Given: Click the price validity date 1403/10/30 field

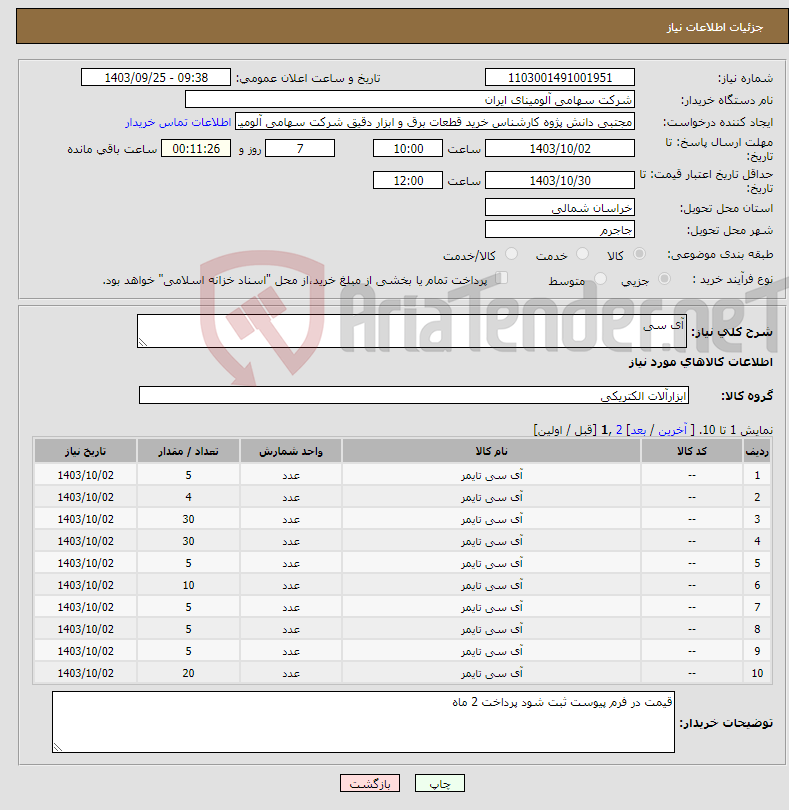Looking at the screenshot, I should [x=560, y=180].
